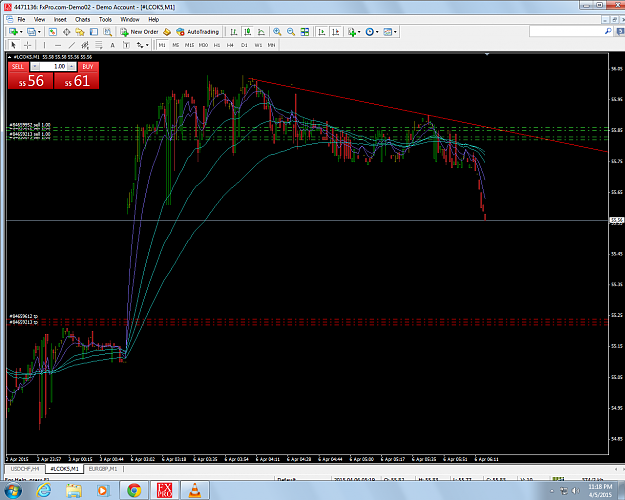This screenshot has width=625, height=500.
Task: Switch to the EURGBP,M1 chart tab
Action: [103, 469]
